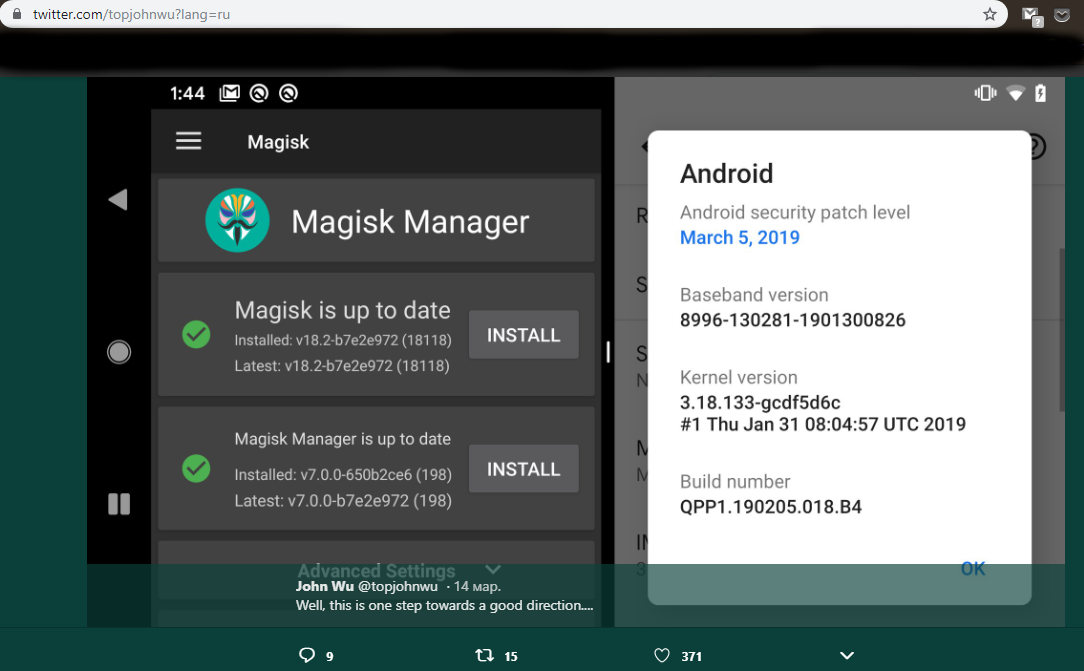Click the green check beside Magisk Manager is up to date
Screen dimensions: 1084x671
pos(196,469)
